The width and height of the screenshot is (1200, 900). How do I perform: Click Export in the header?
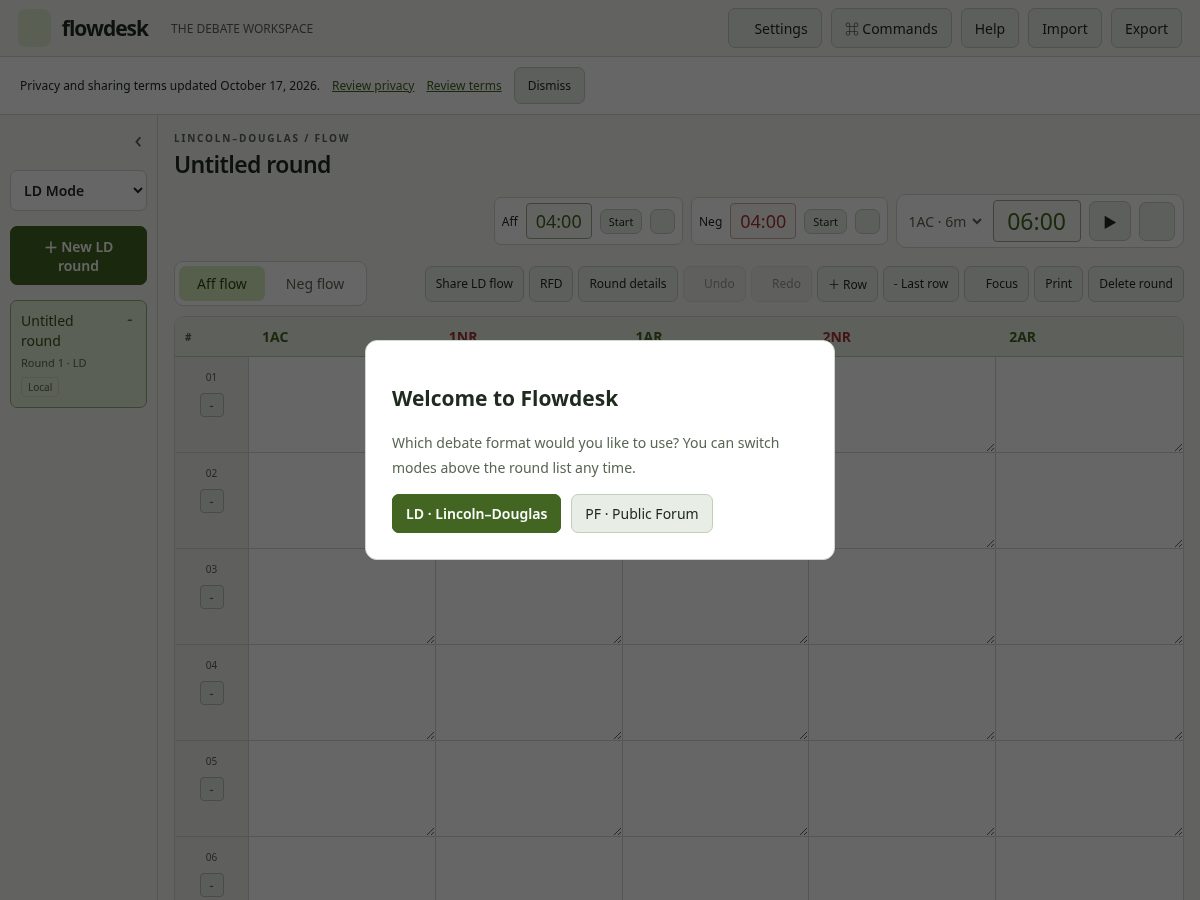click(x=1146, y=28)
